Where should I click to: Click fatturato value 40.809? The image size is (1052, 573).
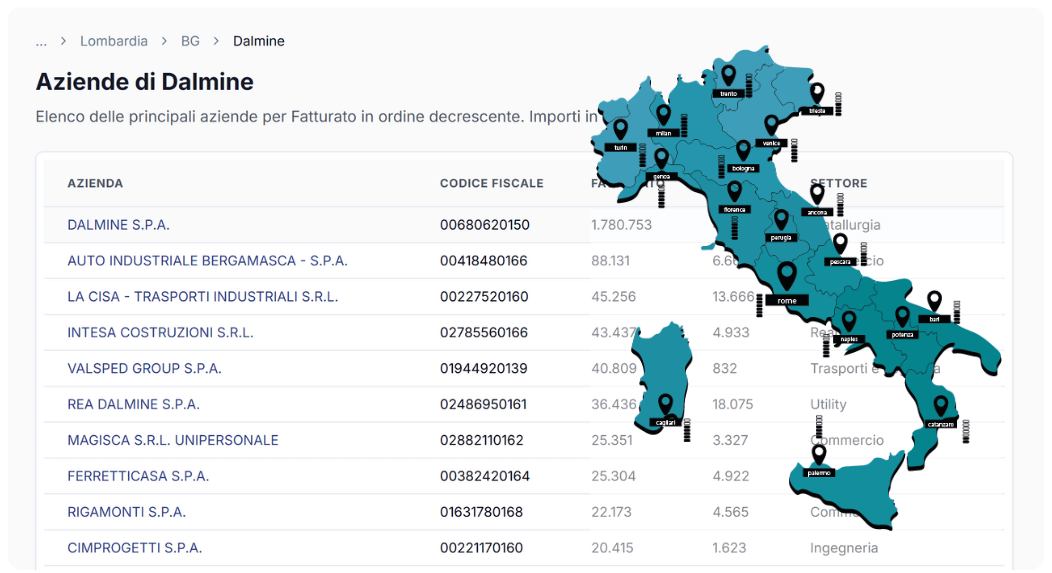[613, 368]
